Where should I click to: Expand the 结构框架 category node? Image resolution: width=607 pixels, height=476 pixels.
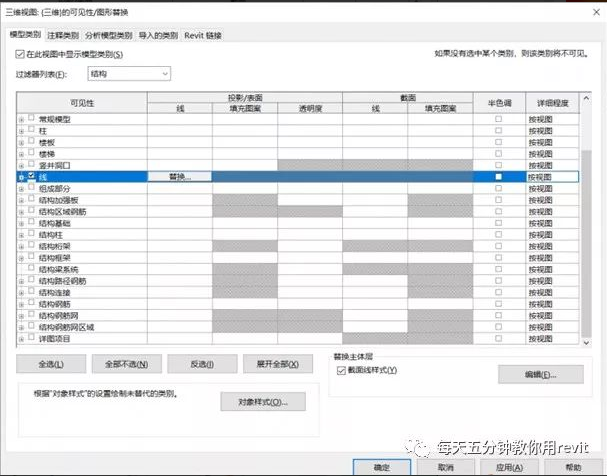[21, 259]
